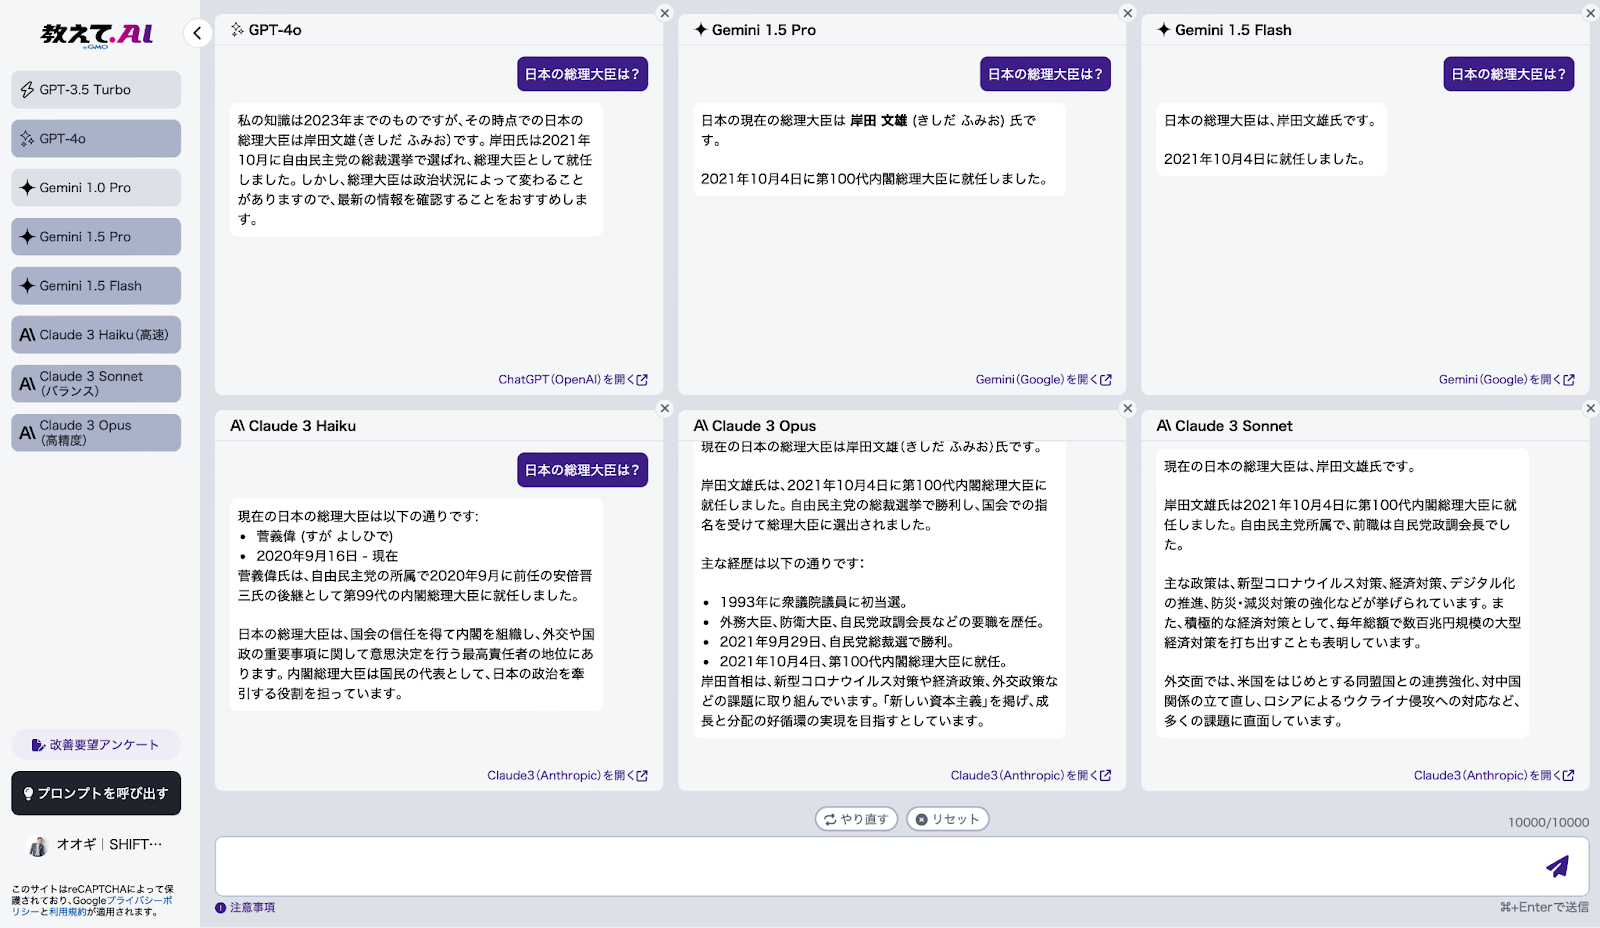Open Gemini (Google) link in Gemini 1.5 Flash panel
The height and width of the screenshot is (928, 1600).
coord(1506,380)
